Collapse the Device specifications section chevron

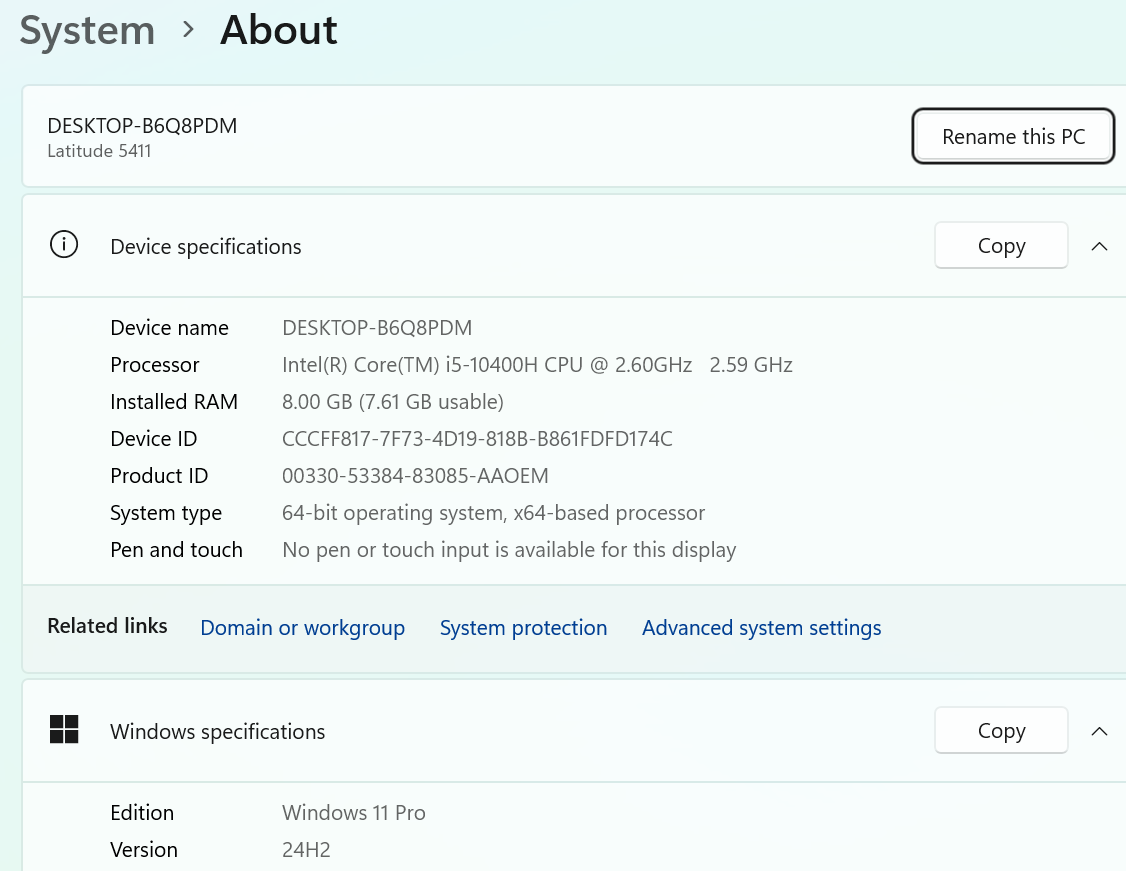pyautogui.click(x=1099, y=246)
